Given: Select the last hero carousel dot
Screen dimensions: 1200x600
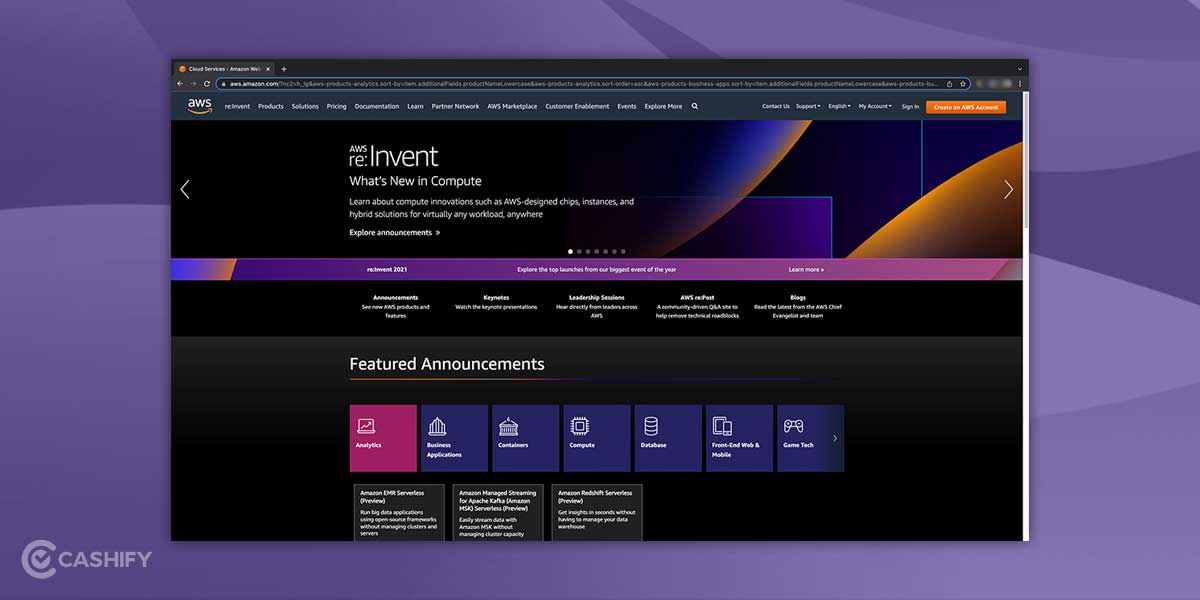Looking at the screenshot, I should (623, 252).
